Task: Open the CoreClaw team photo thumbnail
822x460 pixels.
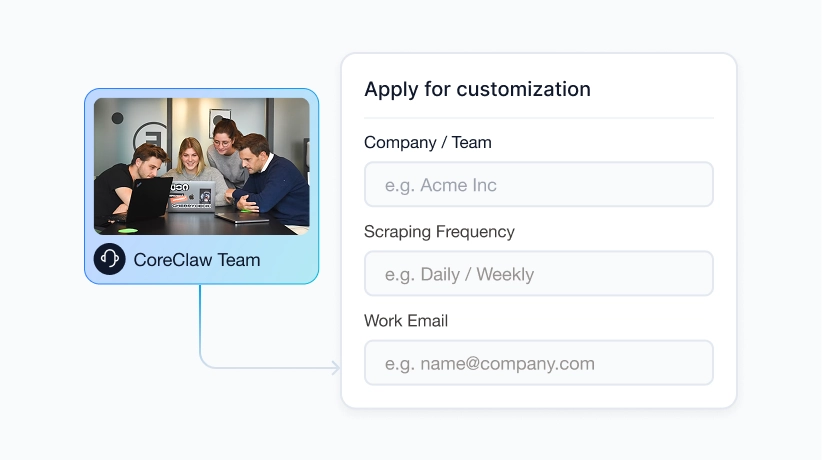Action: point(202,166)
